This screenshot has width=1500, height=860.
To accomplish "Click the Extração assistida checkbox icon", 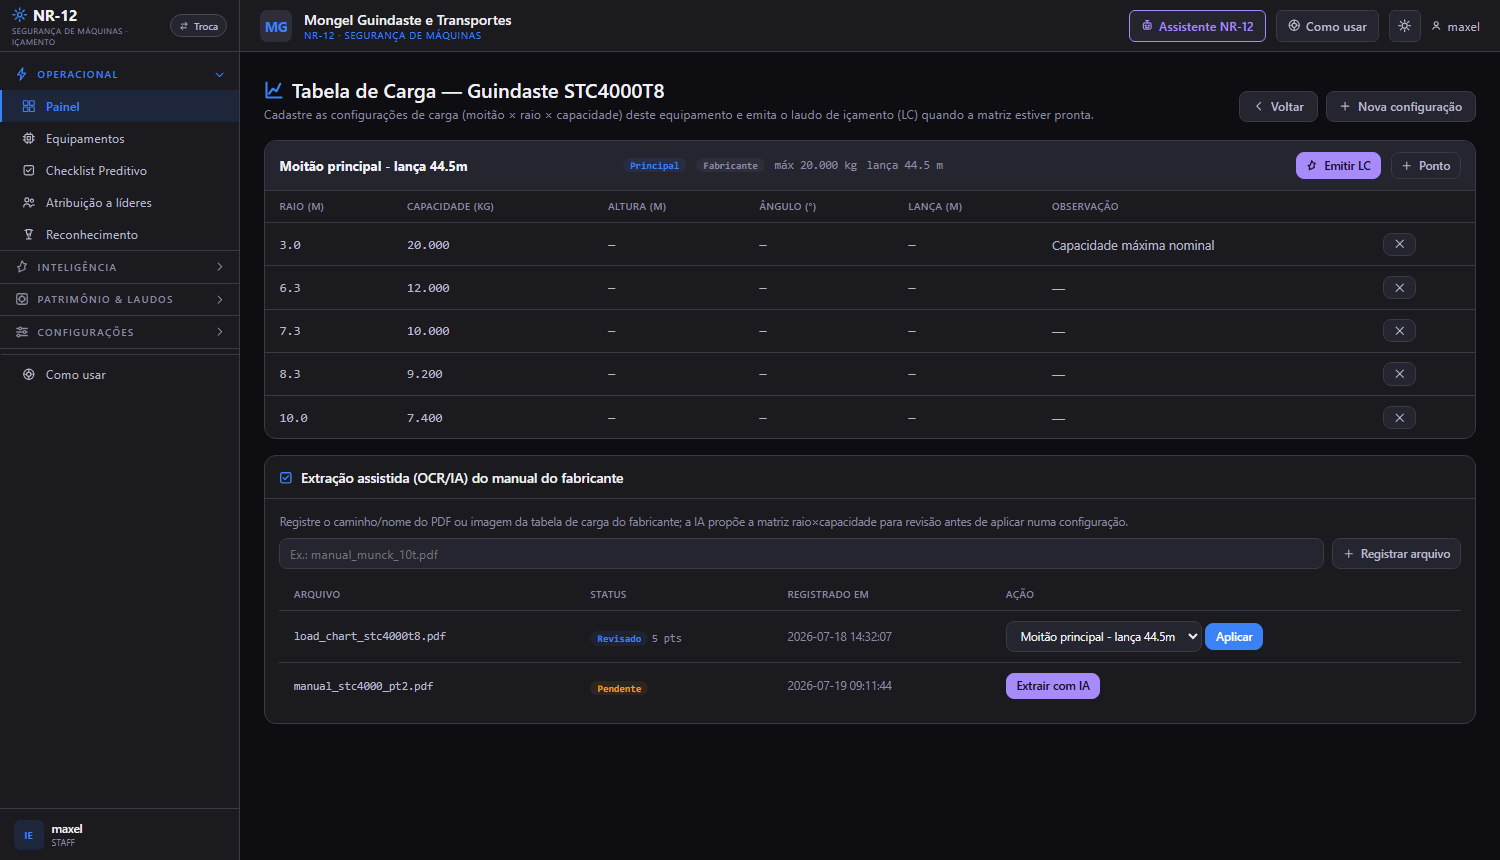I will pos(286,478).
